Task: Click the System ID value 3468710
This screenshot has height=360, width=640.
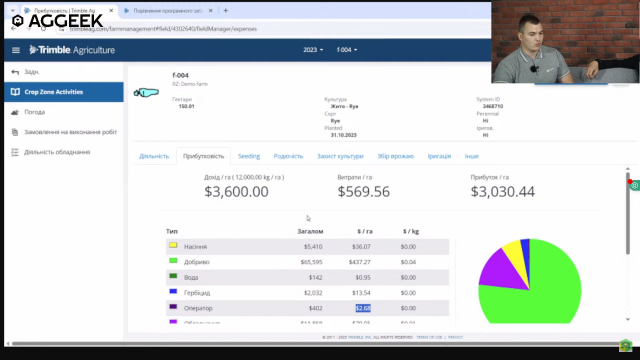Action: tap(493, 106)
